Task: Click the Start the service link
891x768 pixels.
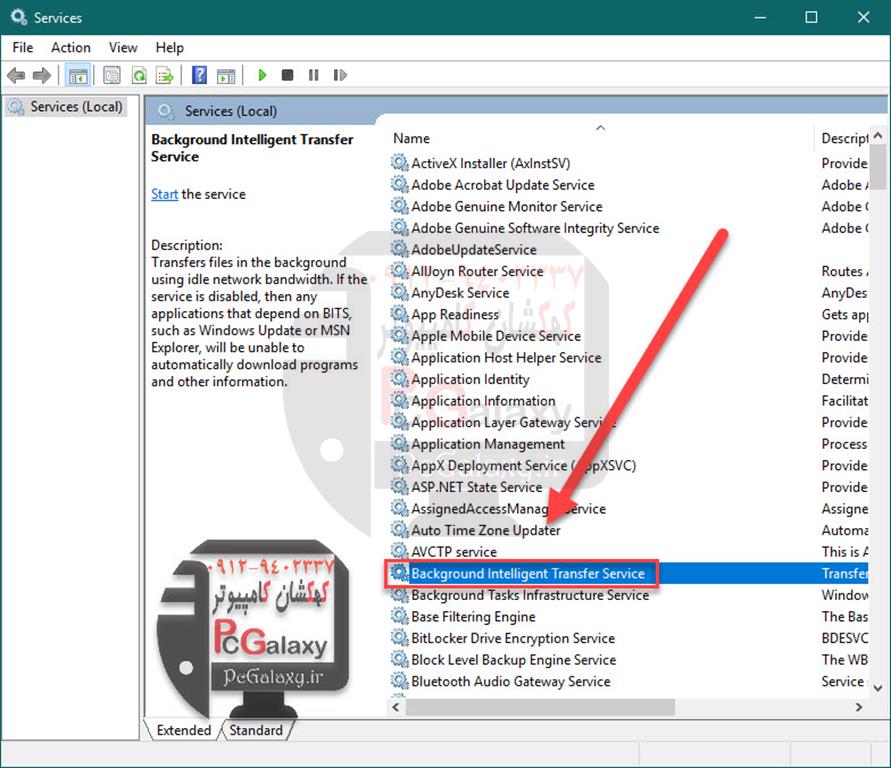Action: click(164, 194)
